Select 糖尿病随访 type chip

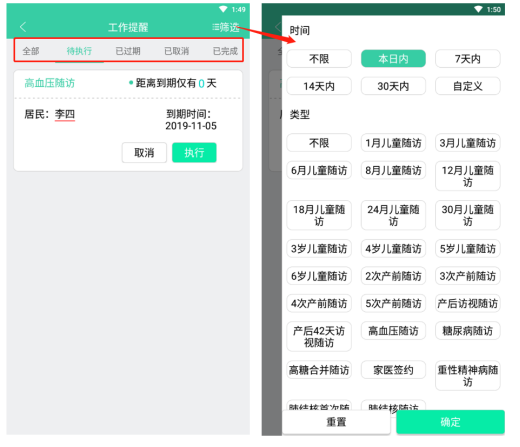click(468, 331)
